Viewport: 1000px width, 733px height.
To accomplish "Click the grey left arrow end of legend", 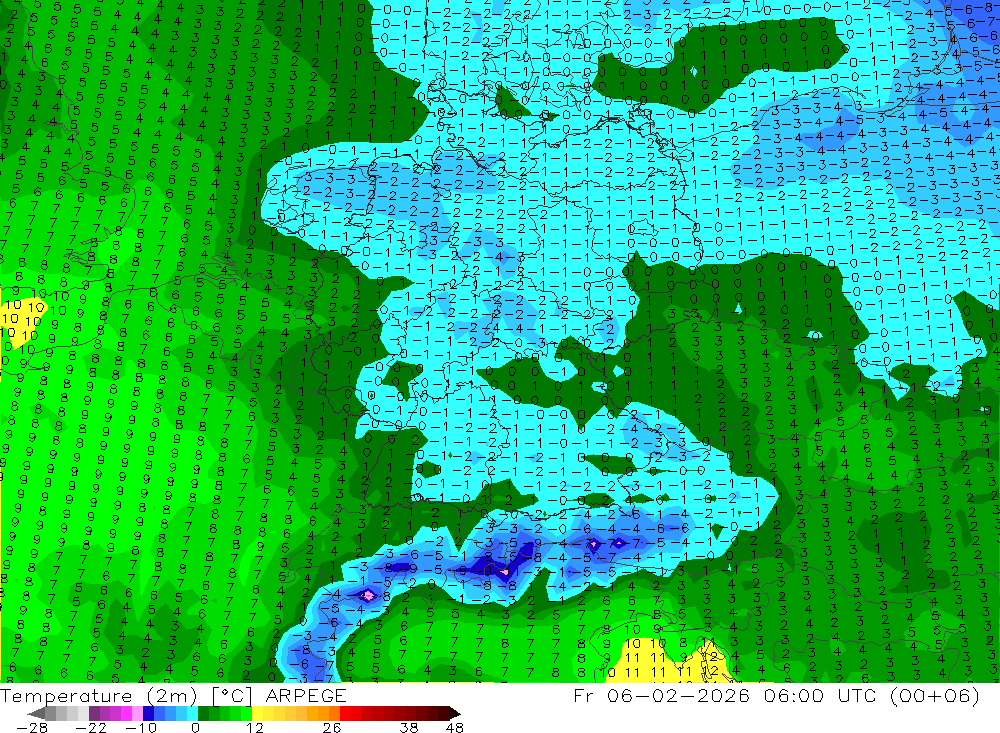I will (36, 713).
